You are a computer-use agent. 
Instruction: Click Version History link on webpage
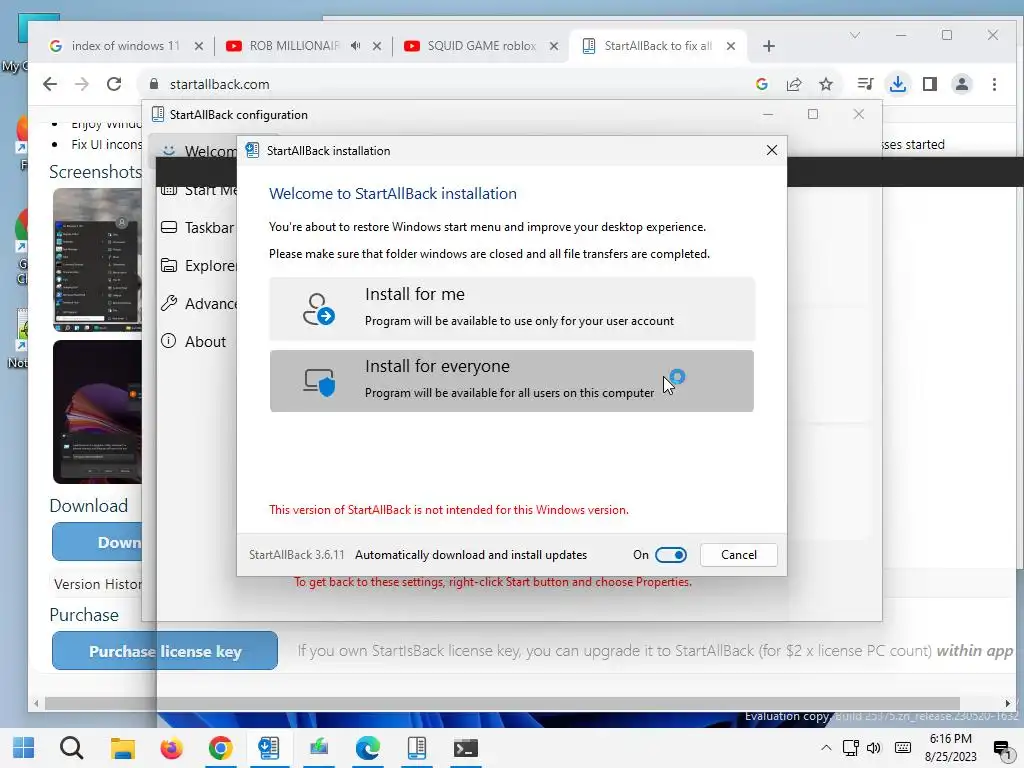click(97, 584)
